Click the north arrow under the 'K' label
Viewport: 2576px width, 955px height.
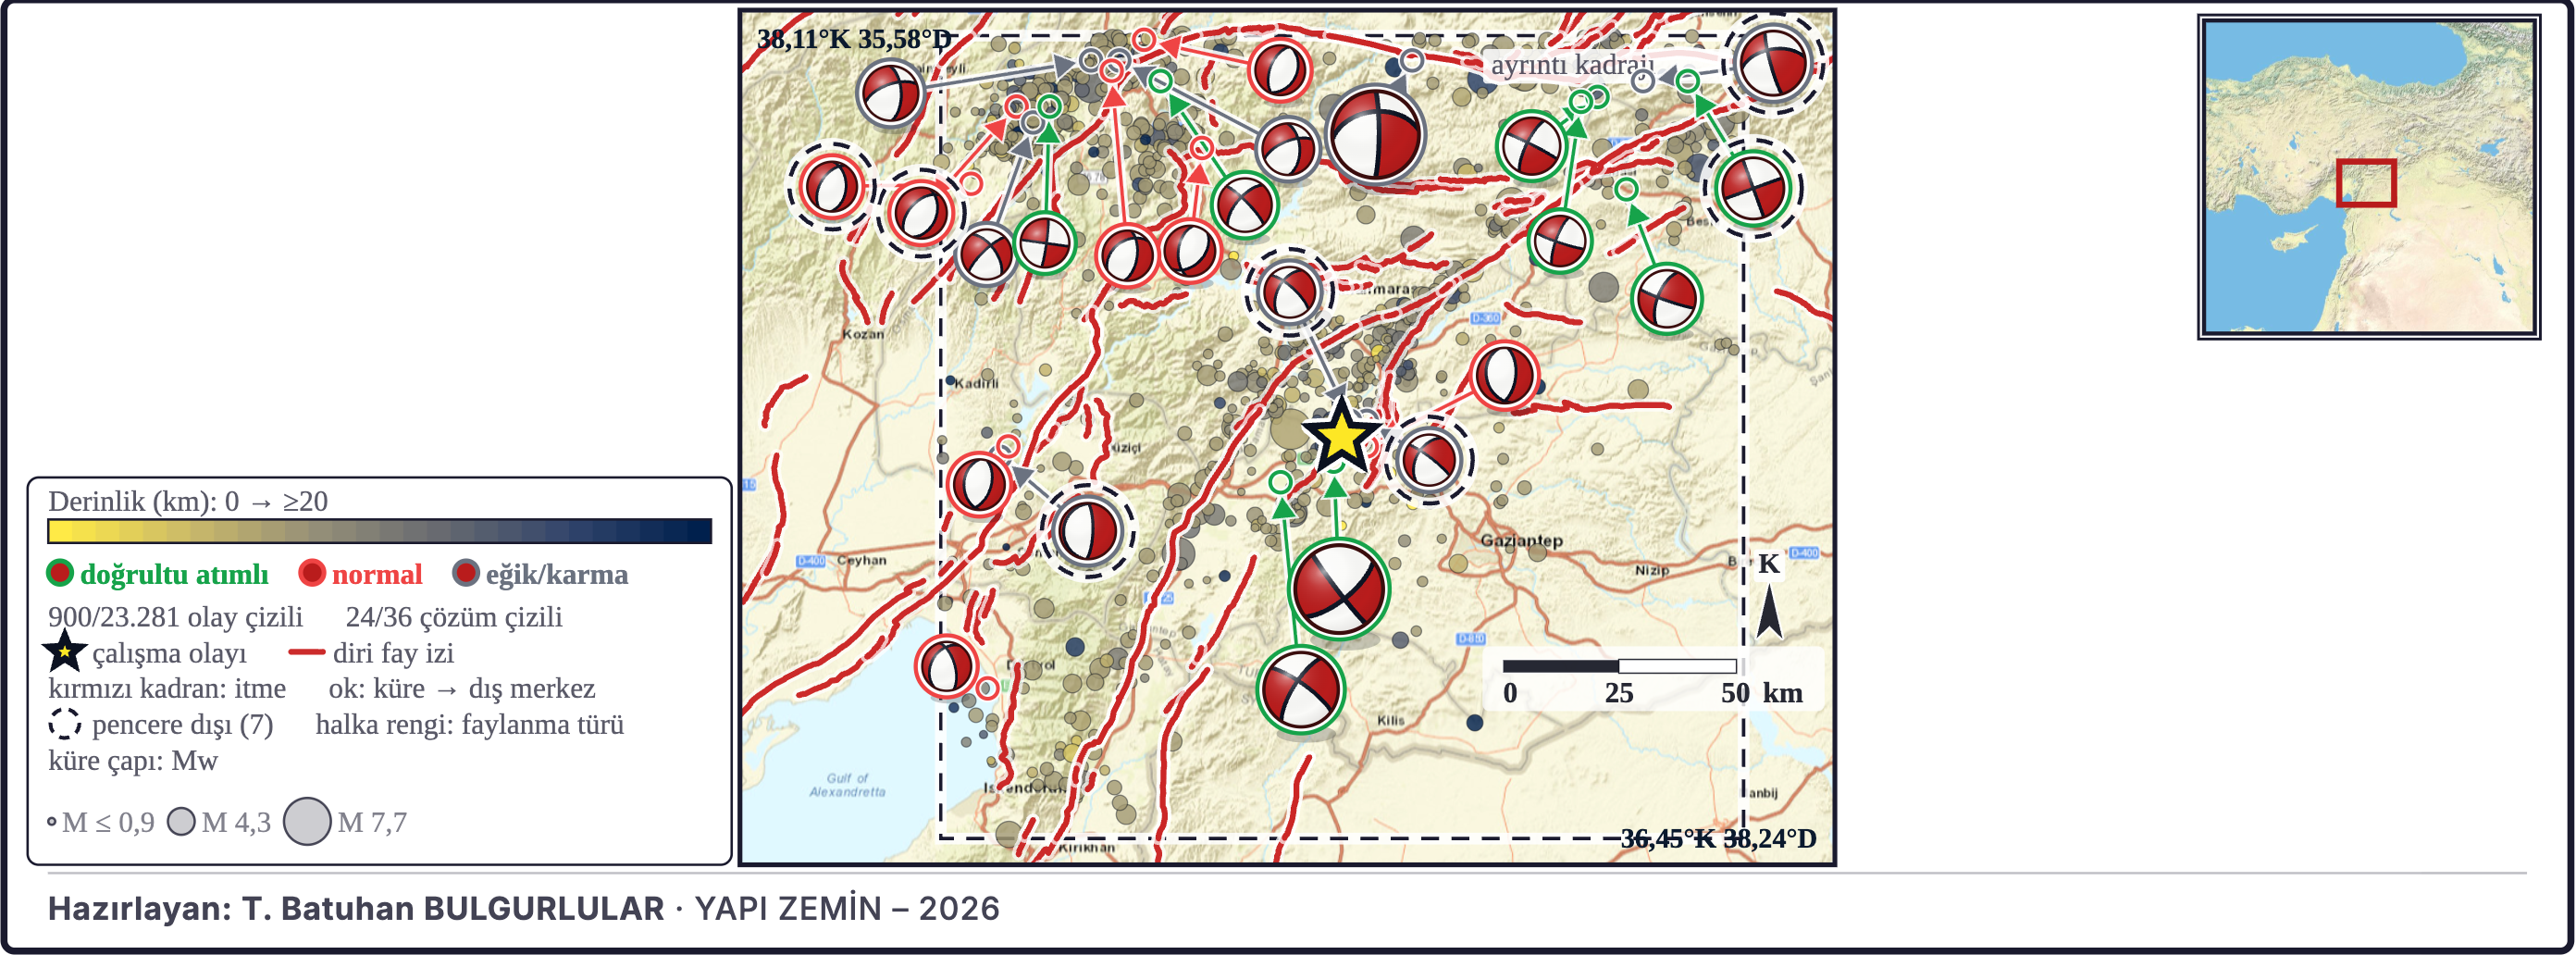pos(1769,612)
